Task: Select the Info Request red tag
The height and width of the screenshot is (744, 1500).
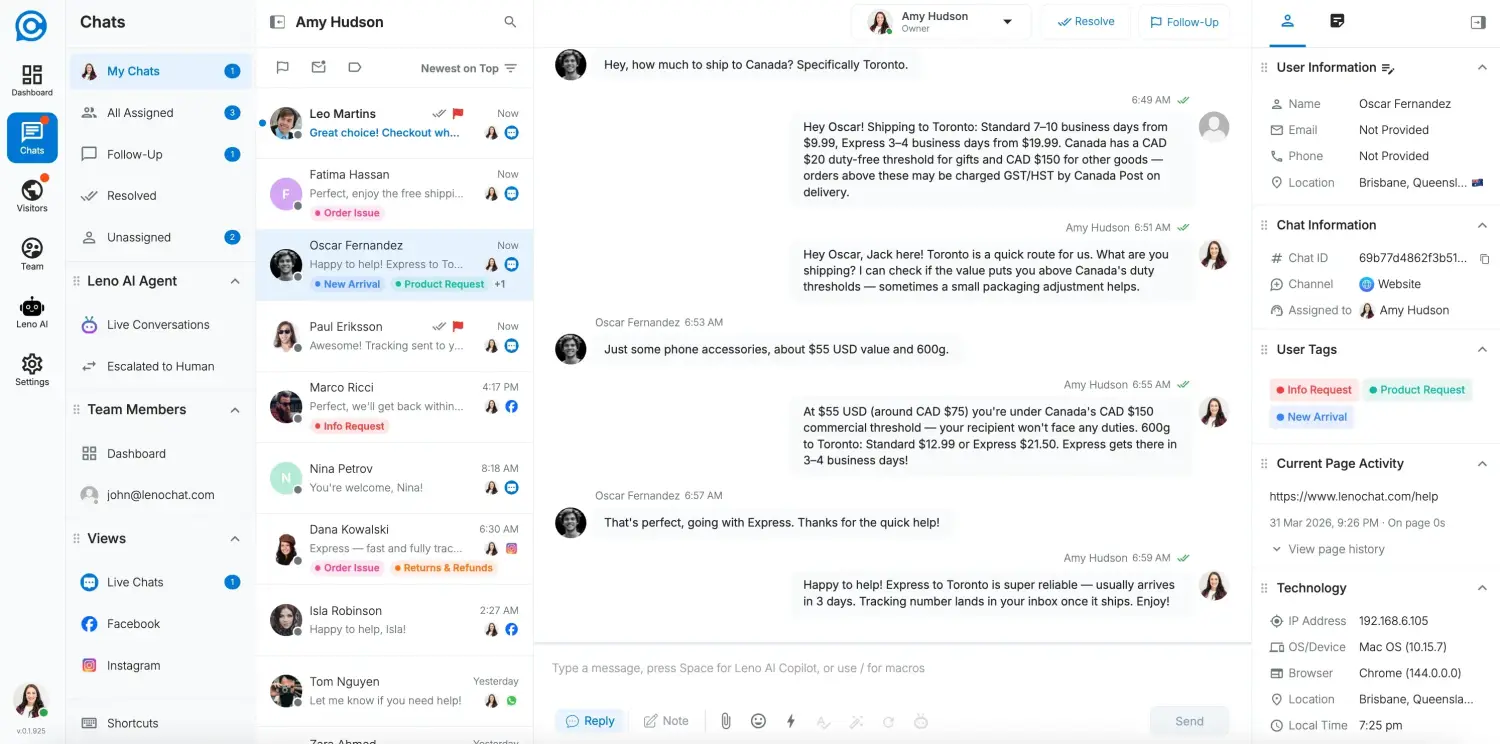Action: [x=1313, y=390]
